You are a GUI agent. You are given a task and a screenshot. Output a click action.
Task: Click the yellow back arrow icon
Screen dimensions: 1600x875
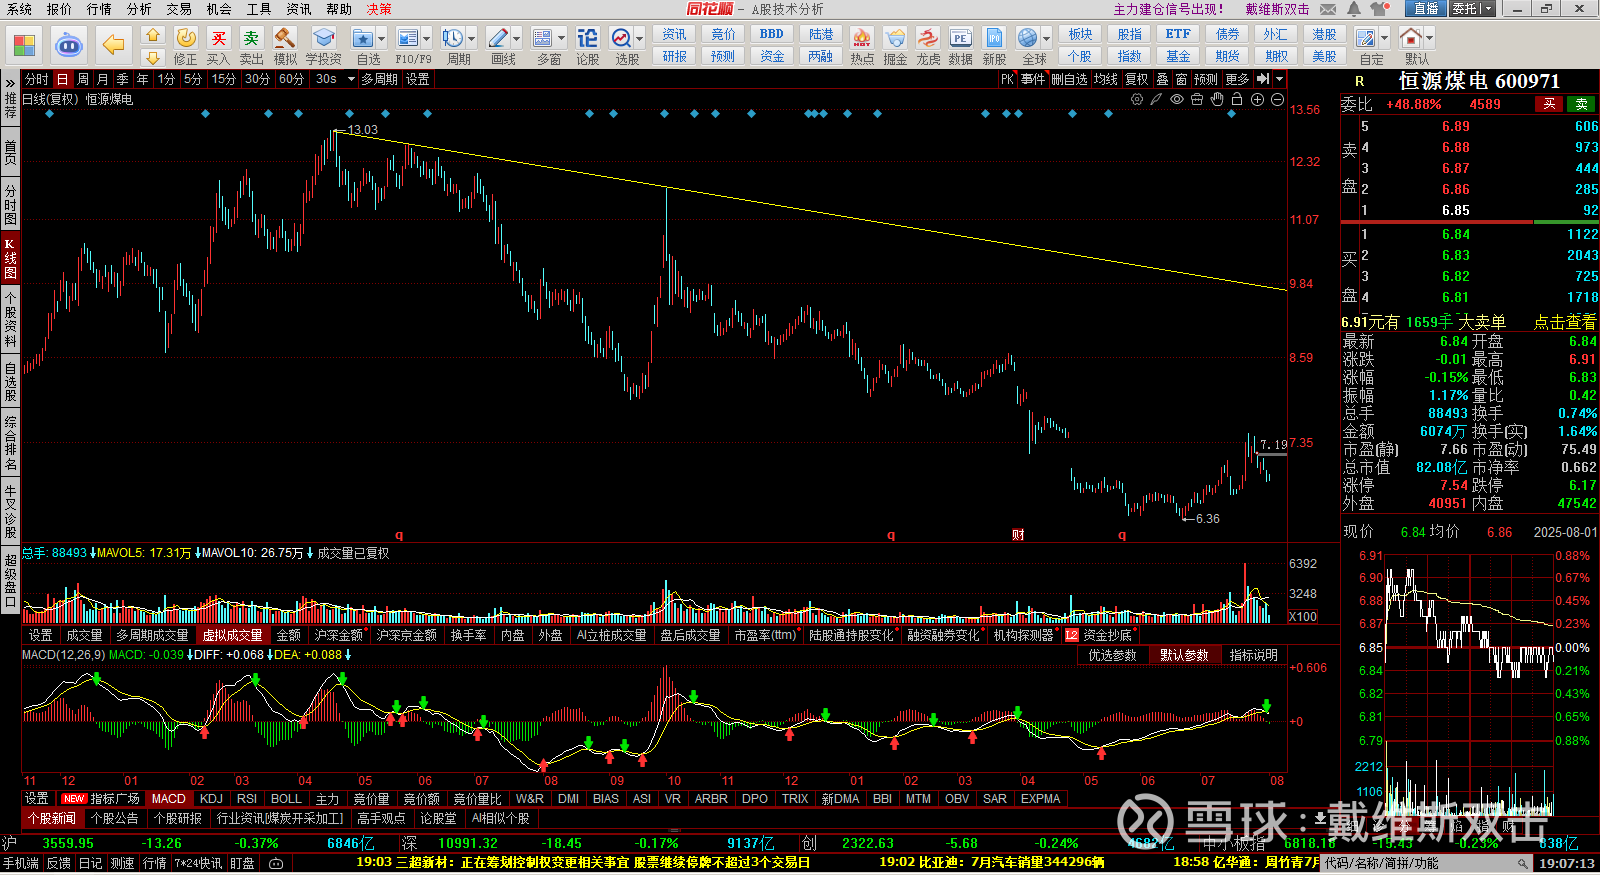[114, 45]
